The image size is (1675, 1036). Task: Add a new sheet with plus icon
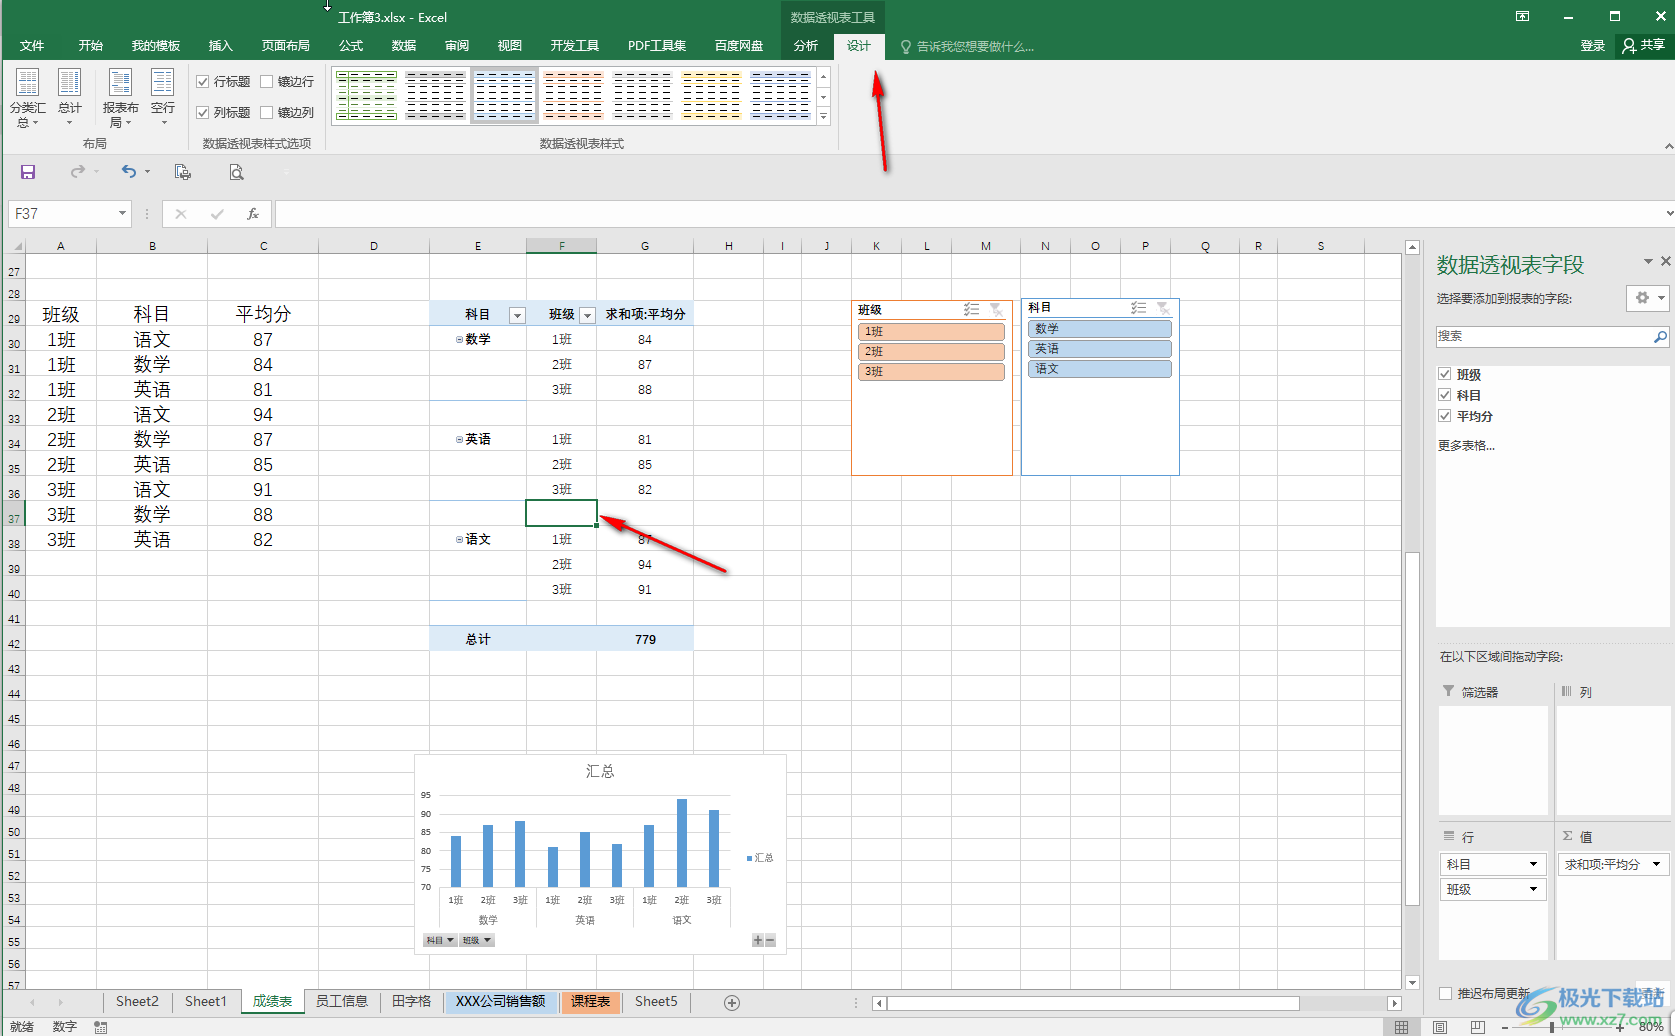pos(732,1003)
